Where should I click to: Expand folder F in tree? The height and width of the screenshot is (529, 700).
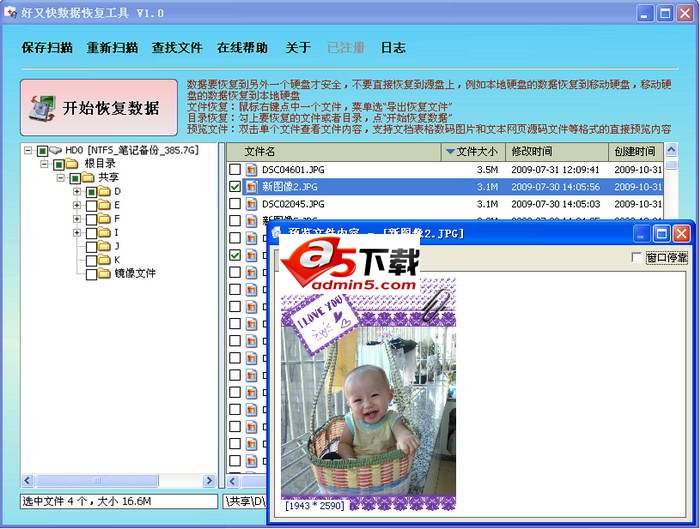[77, 219]
